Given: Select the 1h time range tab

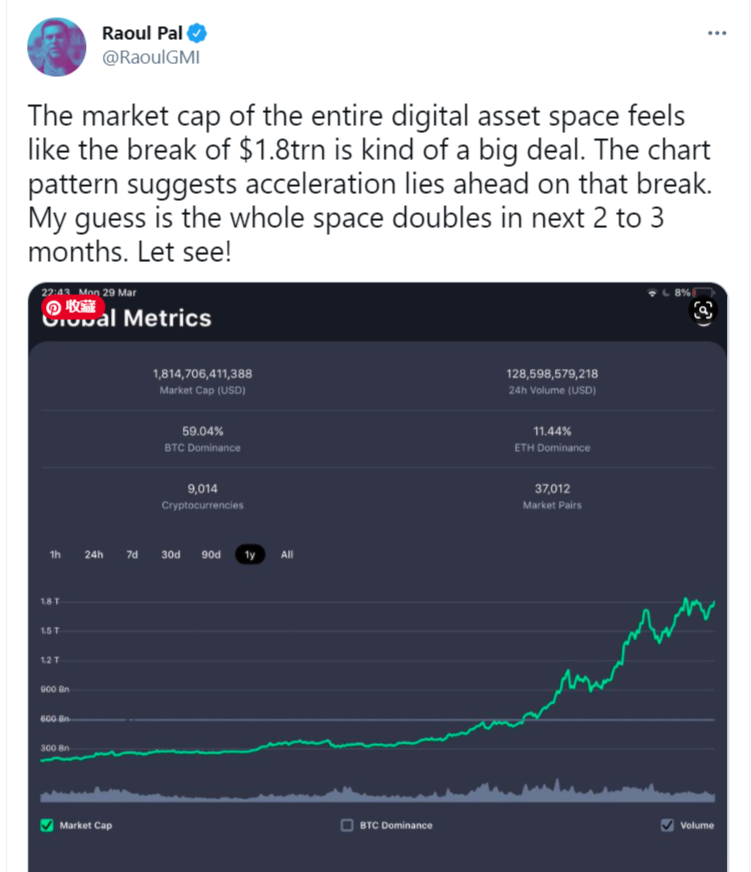Looking at the screenshot, I should (55, 554).
